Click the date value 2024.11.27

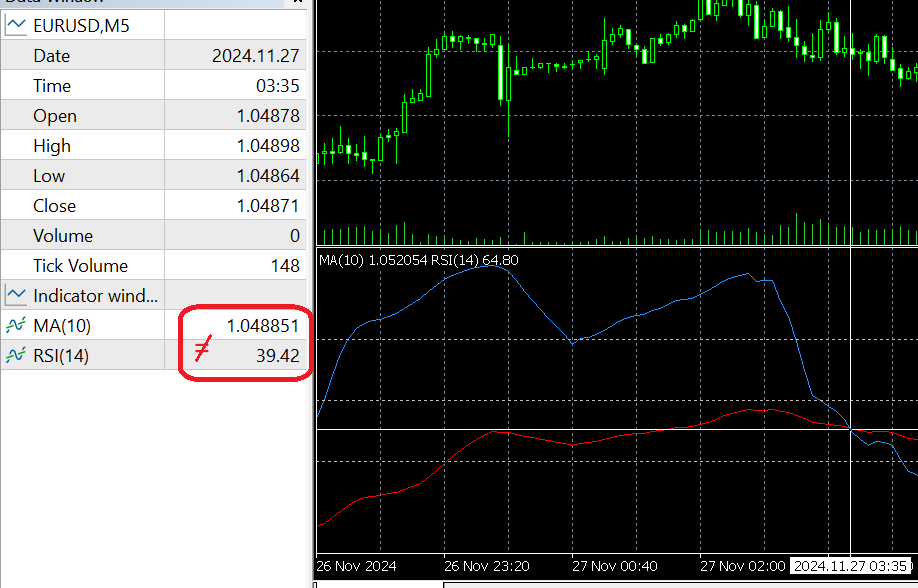point(255,56)
